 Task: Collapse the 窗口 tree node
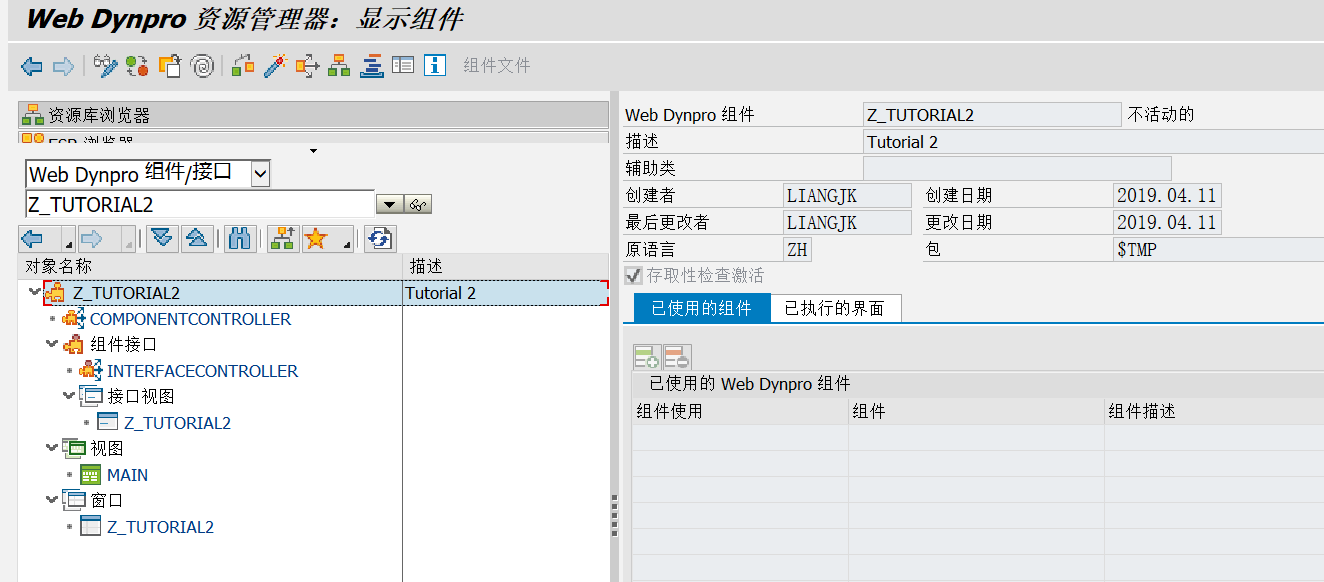(52, 501)
